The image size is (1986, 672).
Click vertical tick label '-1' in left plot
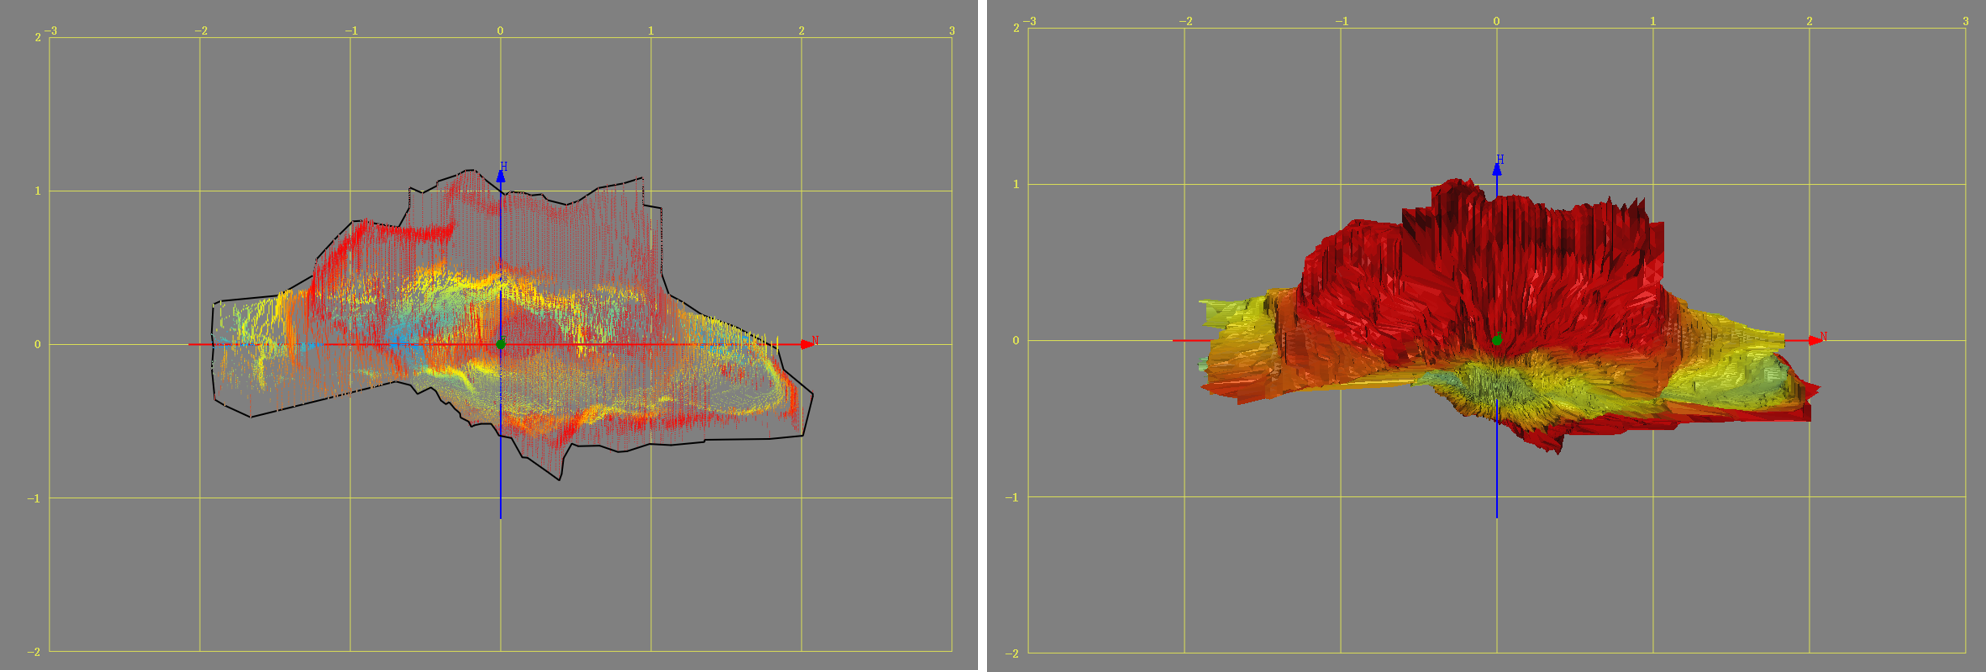click(x=36, y=498)
